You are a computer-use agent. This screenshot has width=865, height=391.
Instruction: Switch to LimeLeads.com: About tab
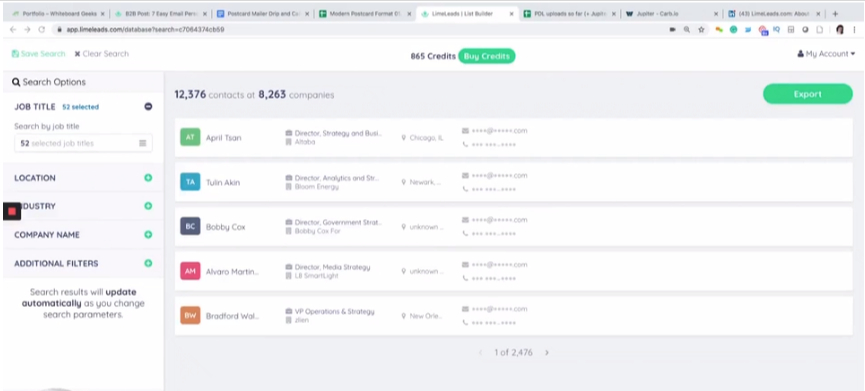pyautogui.click(x=775, y=14)
